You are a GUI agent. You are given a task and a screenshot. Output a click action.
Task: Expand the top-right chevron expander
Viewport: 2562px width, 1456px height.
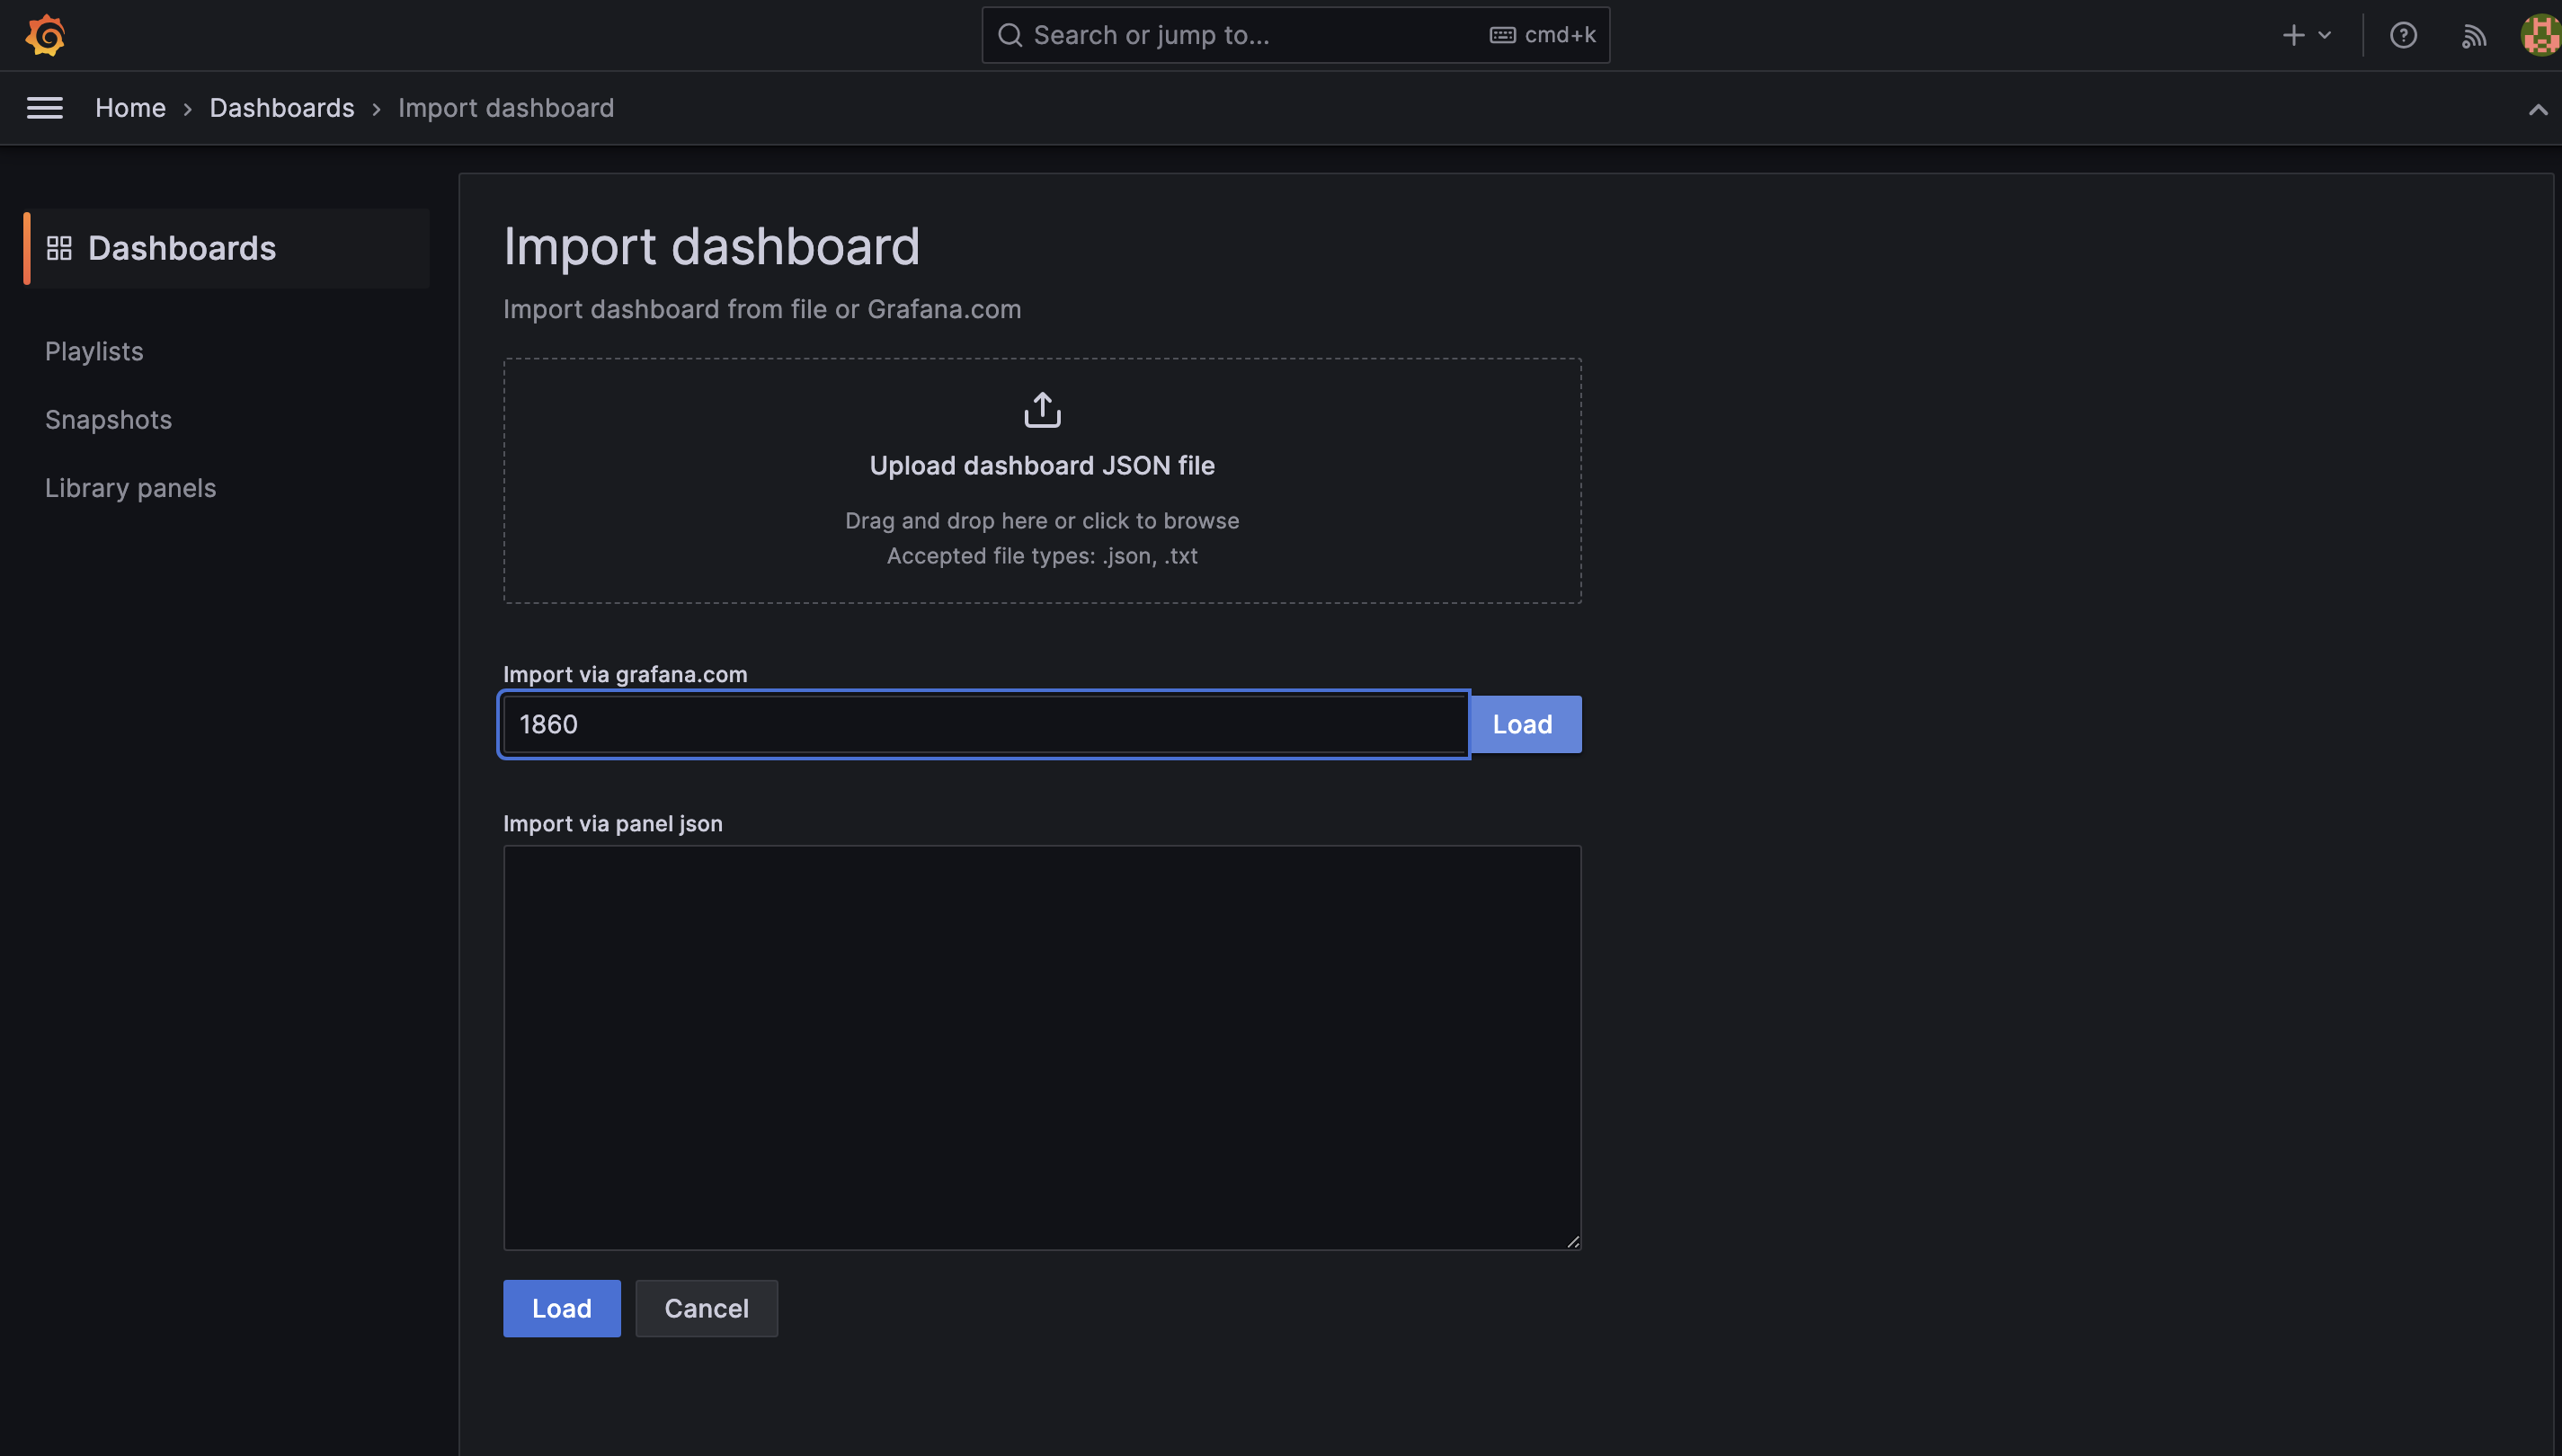2538,107
